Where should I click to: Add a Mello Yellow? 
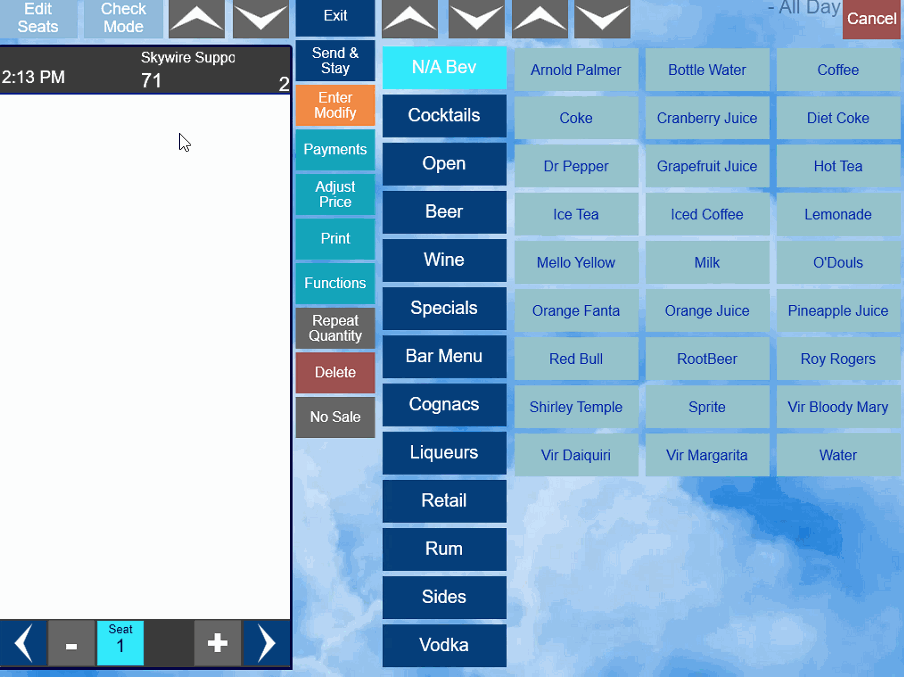pos(576,262)
